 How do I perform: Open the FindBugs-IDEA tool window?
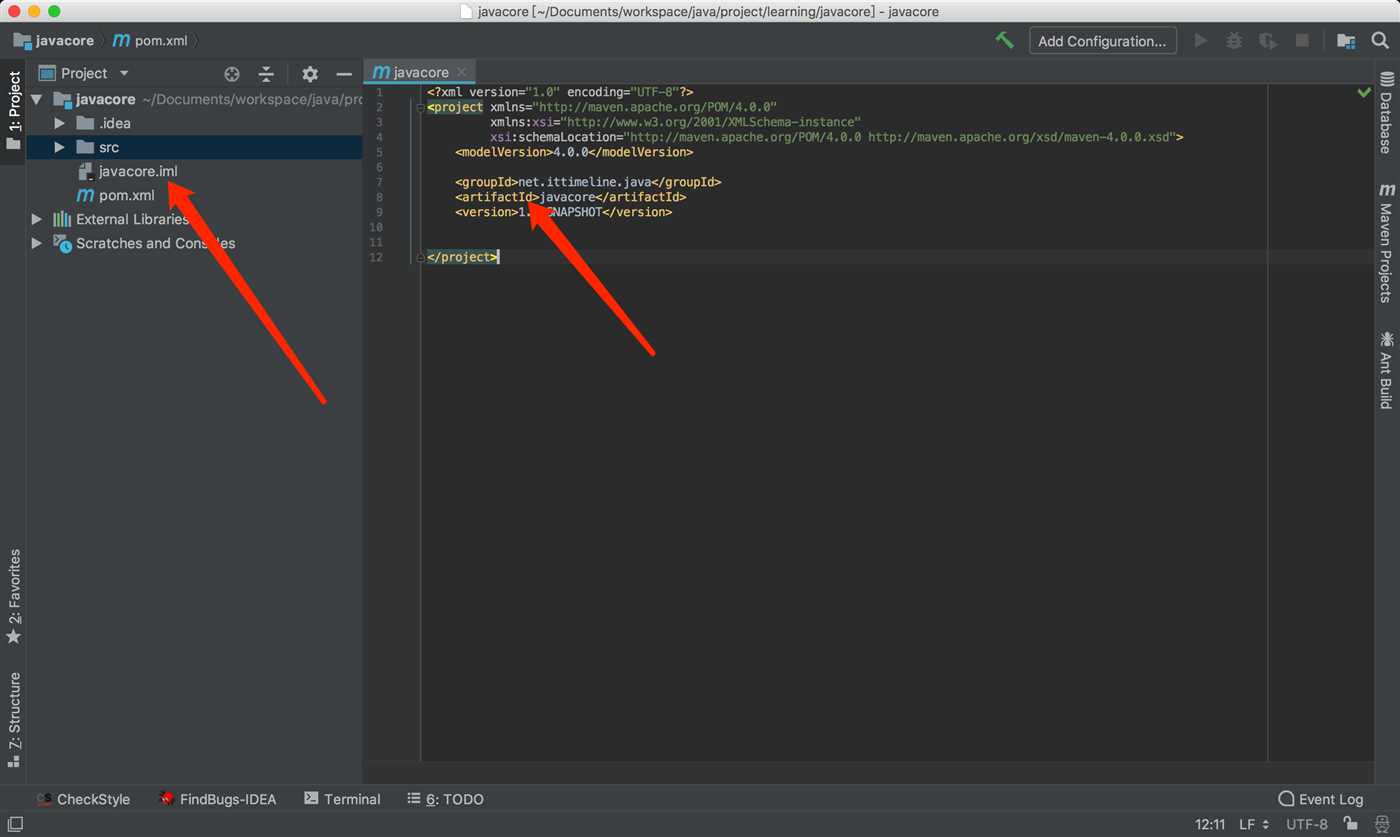point(217,799)
